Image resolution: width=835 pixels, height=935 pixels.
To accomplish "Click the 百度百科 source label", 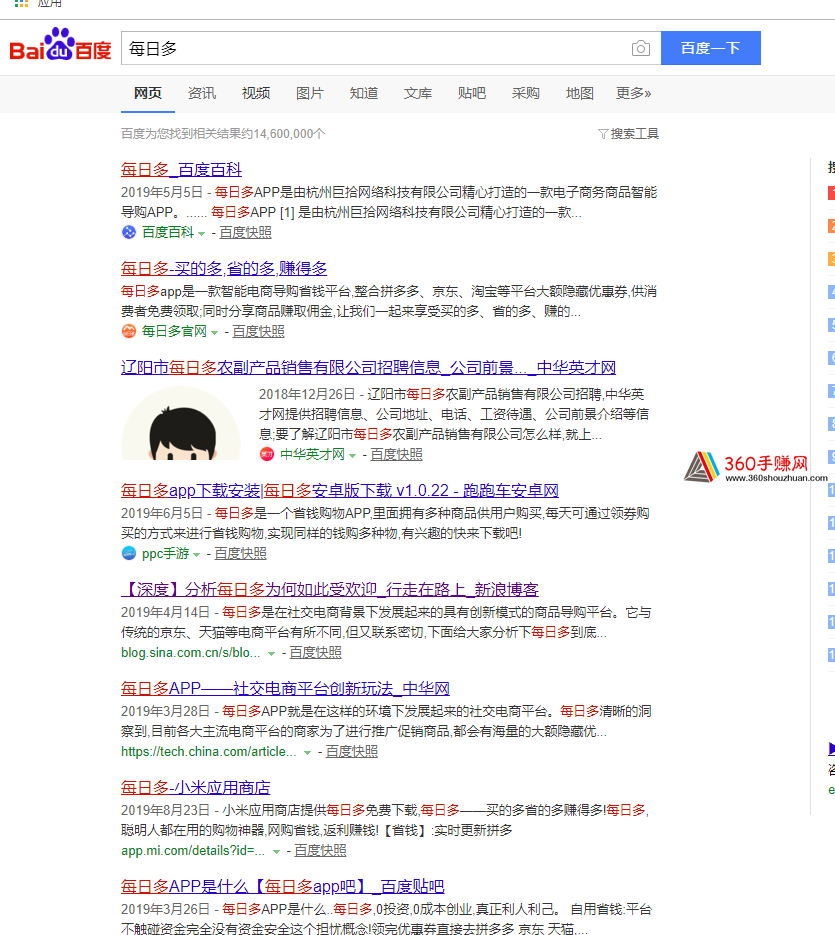I will pos(168,233).
